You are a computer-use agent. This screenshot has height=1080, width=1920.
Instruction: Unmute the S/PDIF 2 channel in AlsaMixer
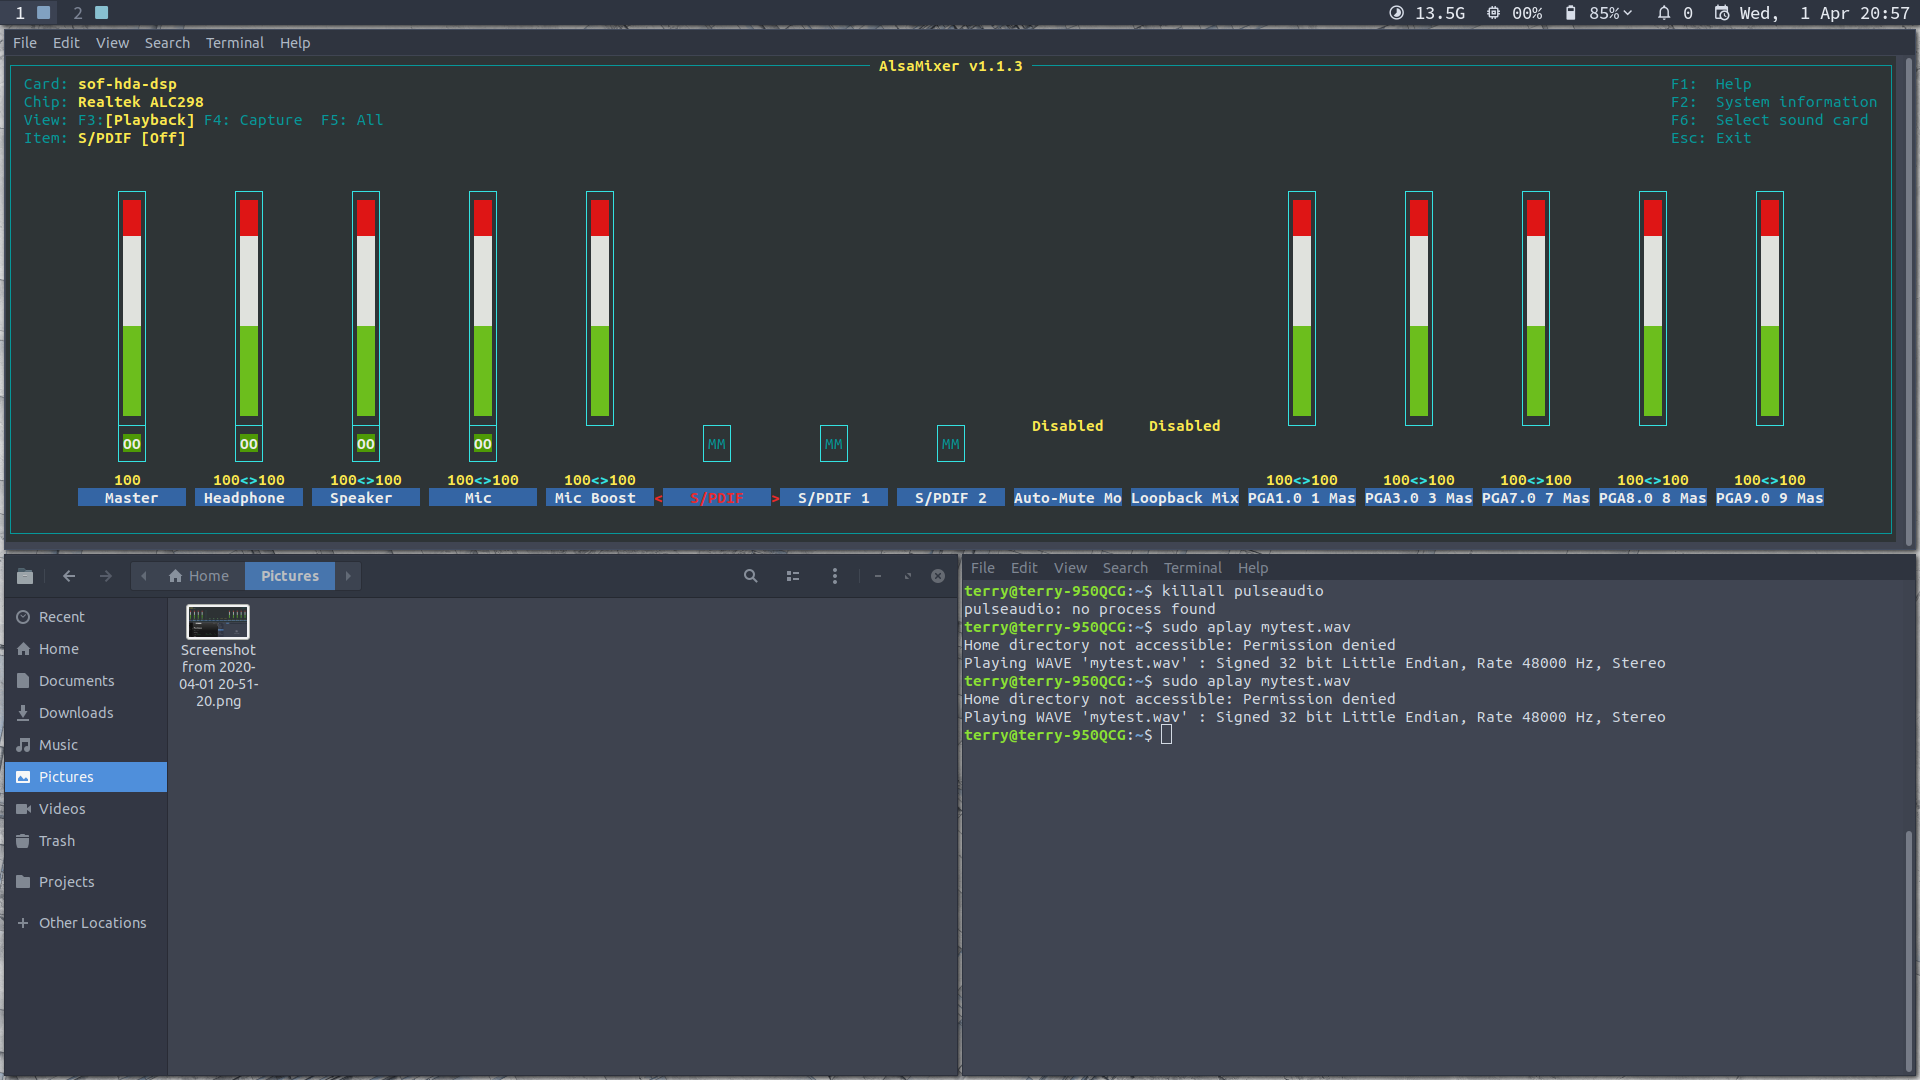click(x=950, y=443)
